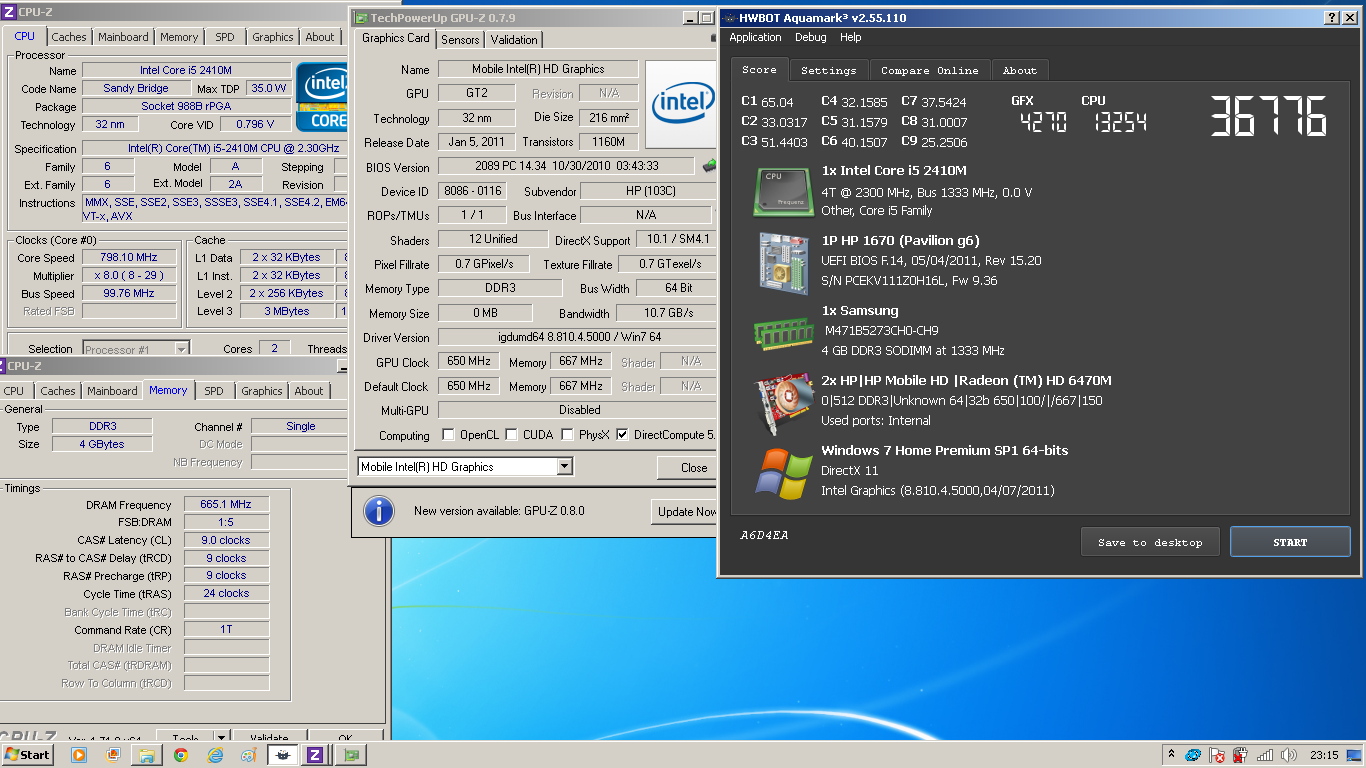The image size is (1366, 768).
Task: Open network signal tray icon
Action: point(1265,755)
